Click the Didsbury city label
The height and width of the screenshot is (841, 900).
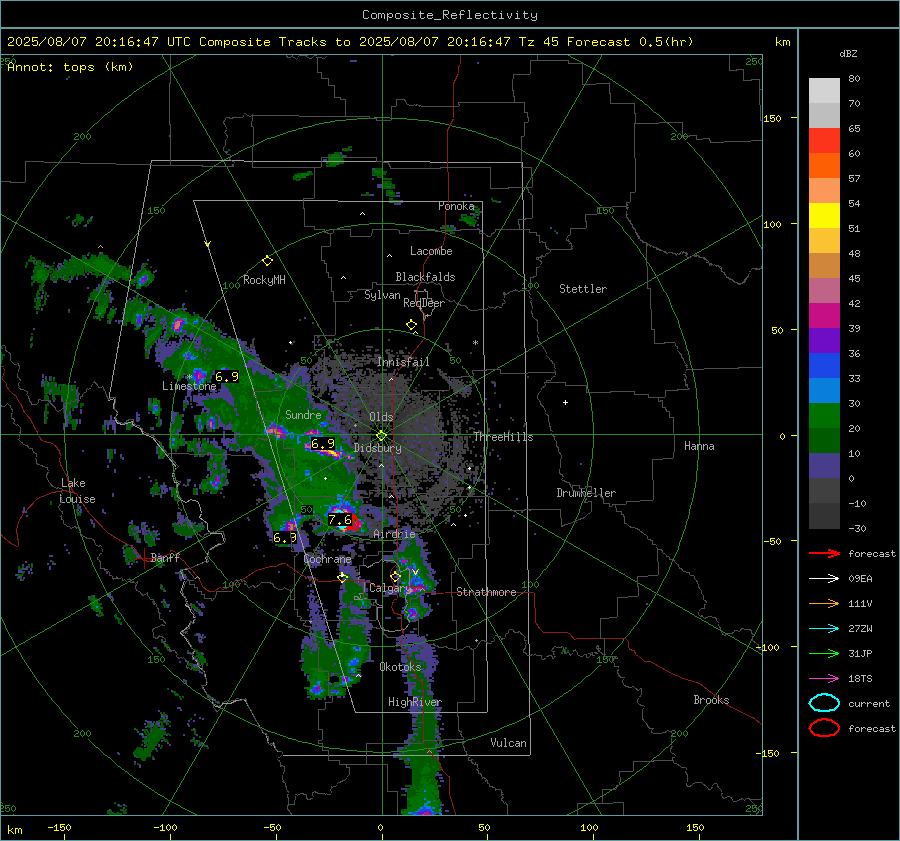pyautogui.click(x=377, y=448)
